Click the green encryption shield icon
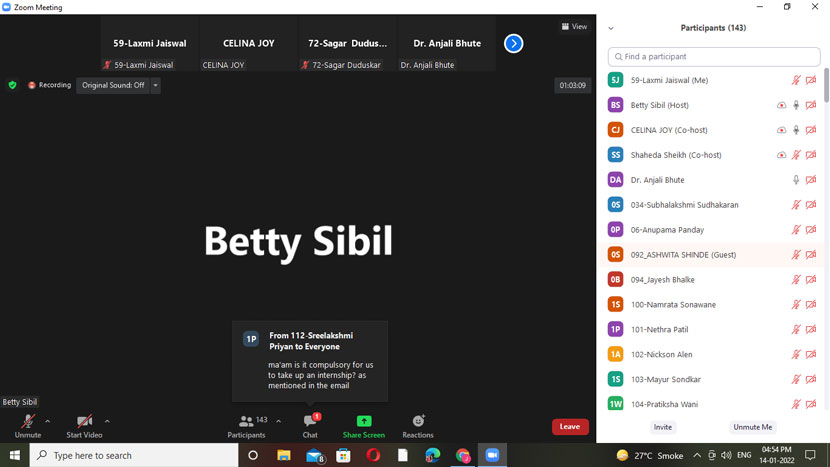 click(12, 85)
